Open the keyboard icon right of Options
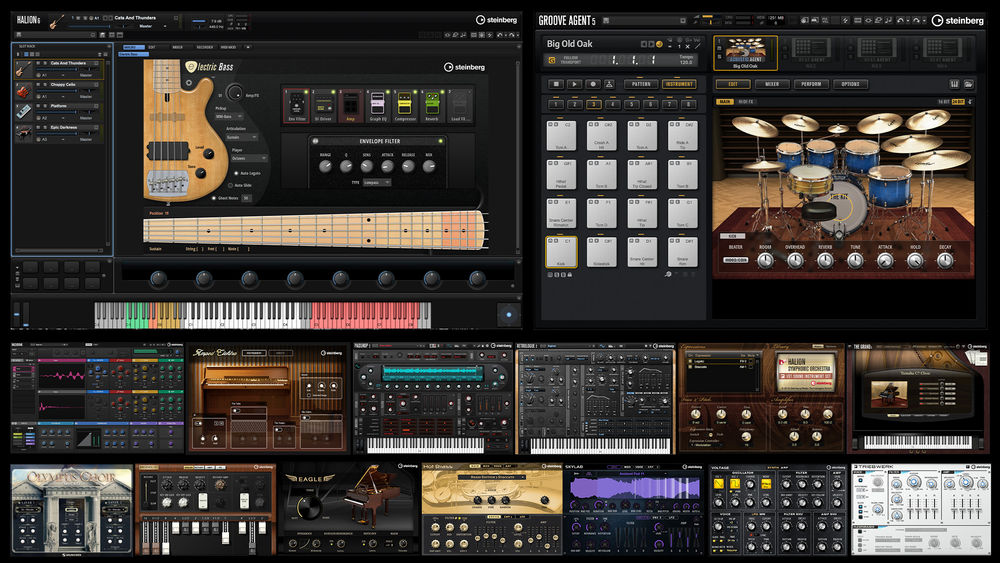Screen dimensions: 1000x563 pyautogui.click(x=955, y=84)
